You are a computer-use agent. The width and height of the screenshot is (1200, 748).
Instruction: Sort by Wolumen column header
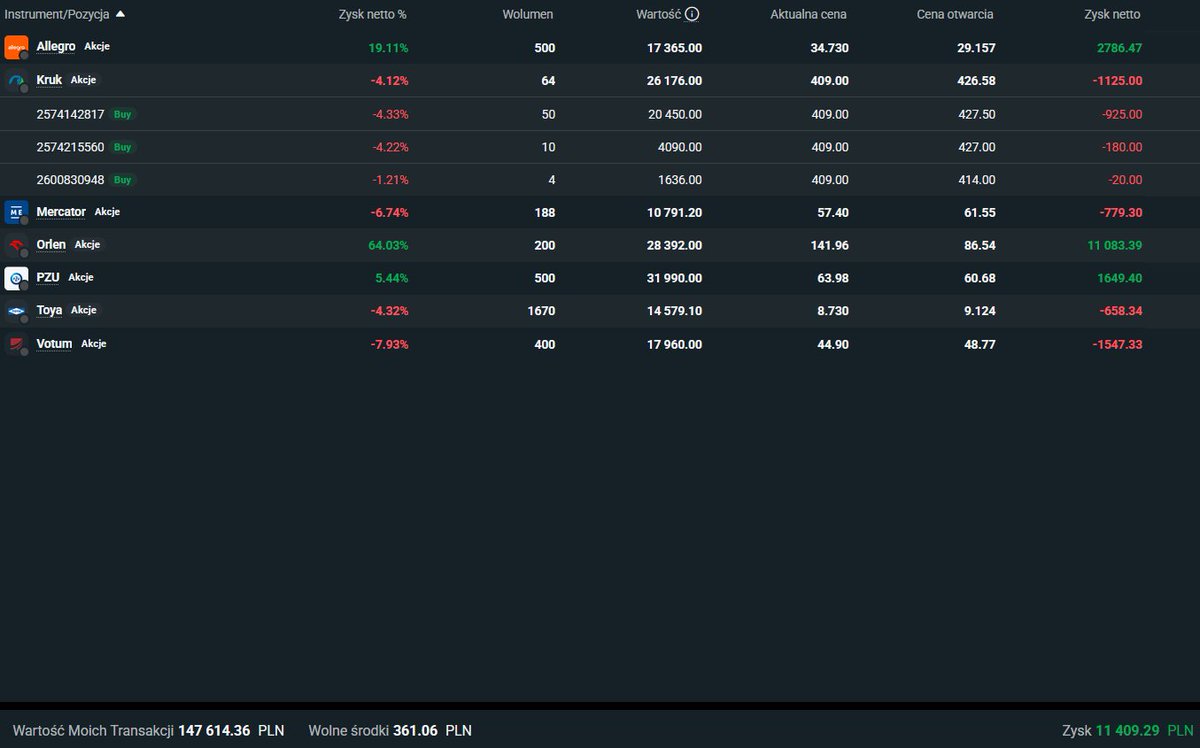[x=528, y=14]
